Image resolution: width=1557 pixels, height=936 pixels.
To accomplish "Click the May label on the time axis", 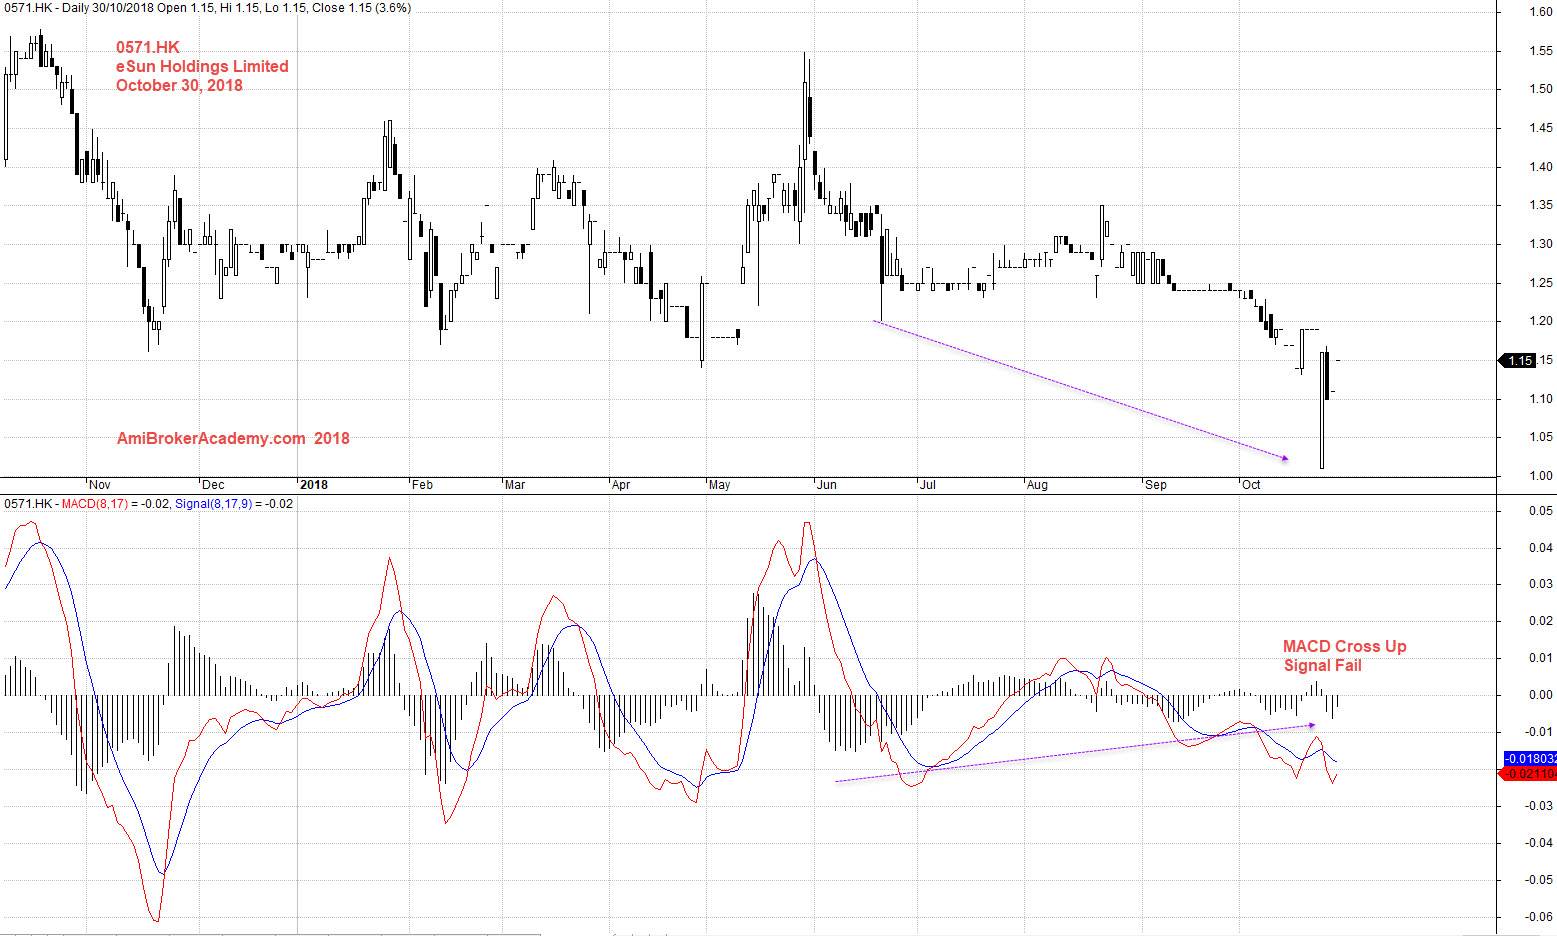I will click(719, 485).
